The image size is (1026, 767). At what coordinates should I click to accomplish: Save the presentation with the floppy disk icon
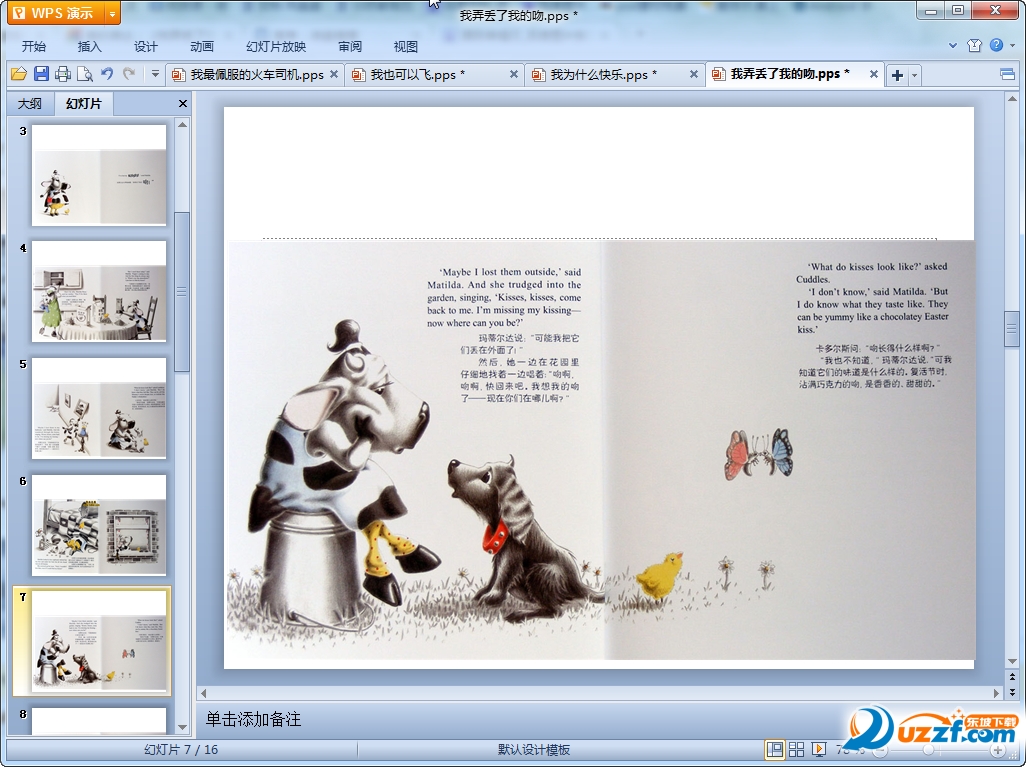41,74
